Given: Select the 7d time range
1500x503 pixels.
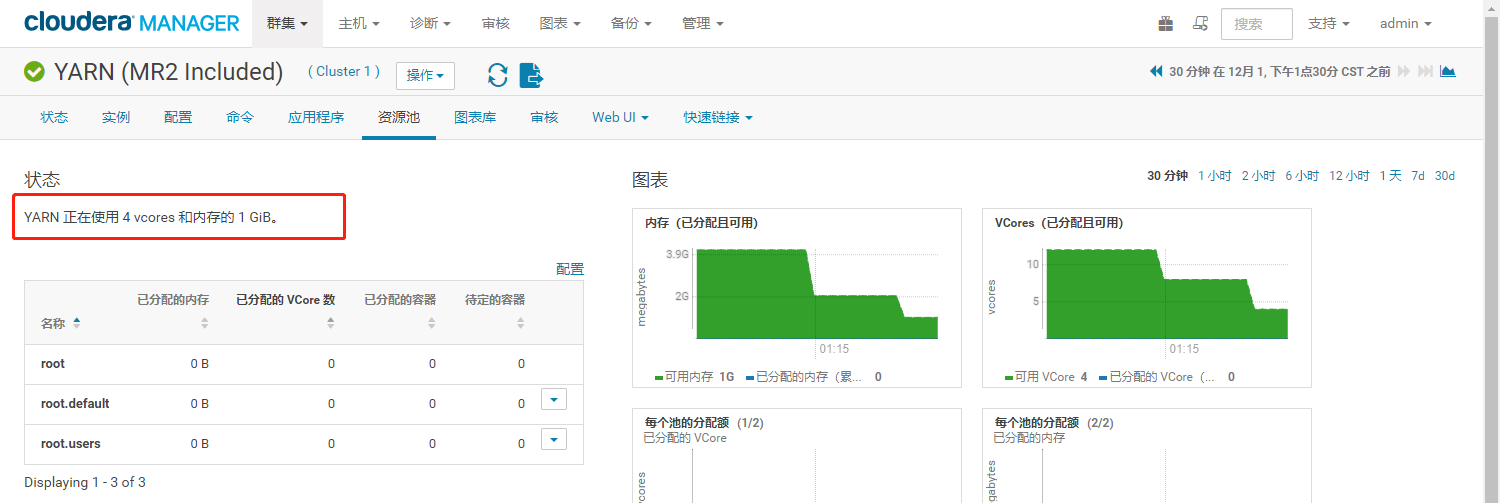Looking at the screenshot, I should (x=1418, y=175).
